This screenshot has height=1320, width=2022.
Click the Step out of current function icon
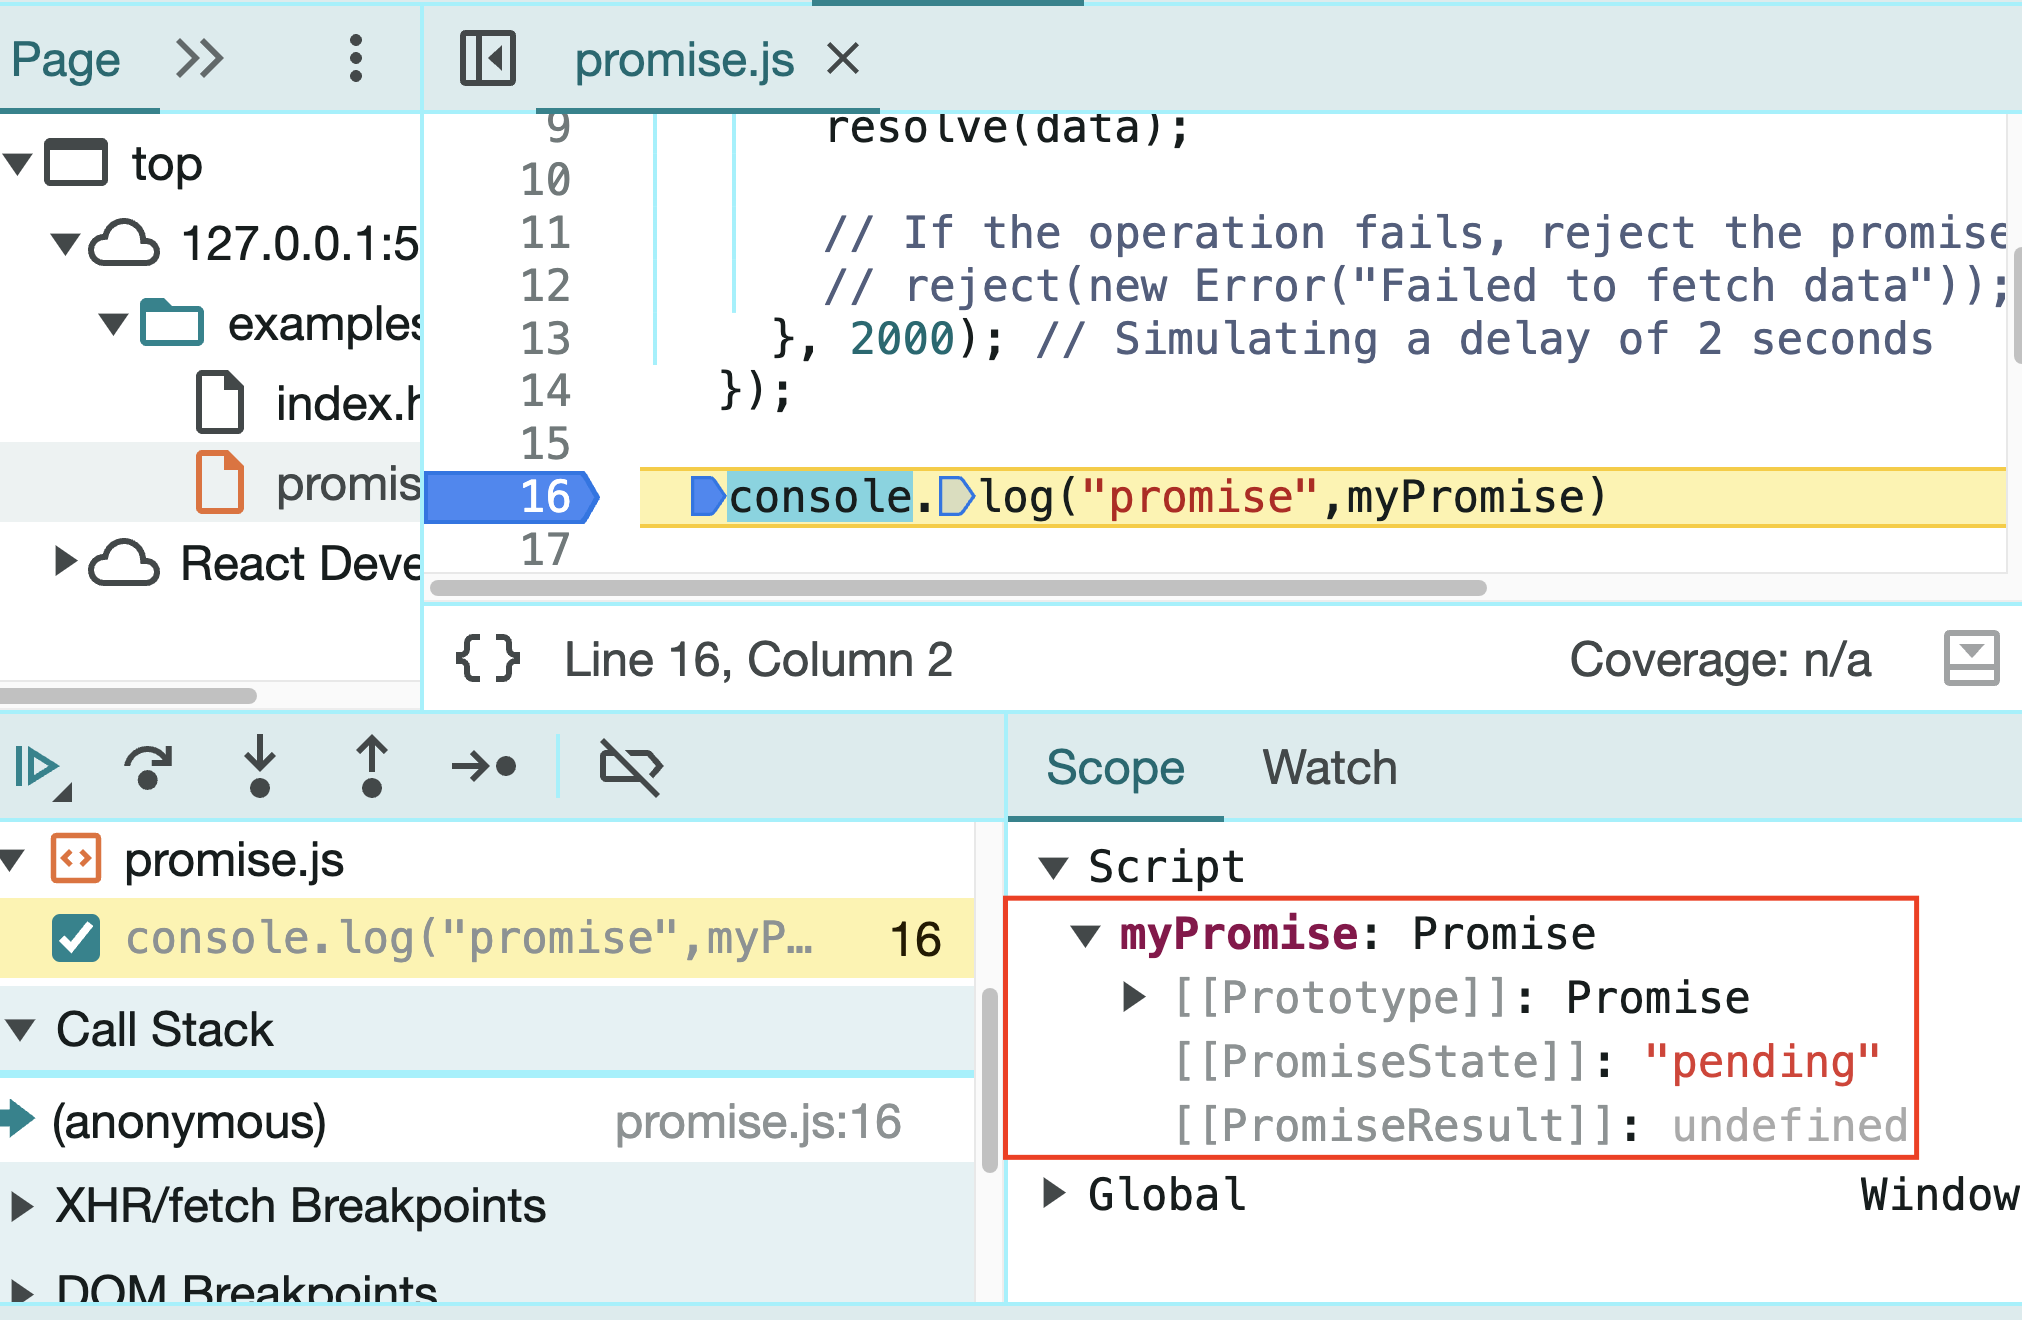point(370,768)
